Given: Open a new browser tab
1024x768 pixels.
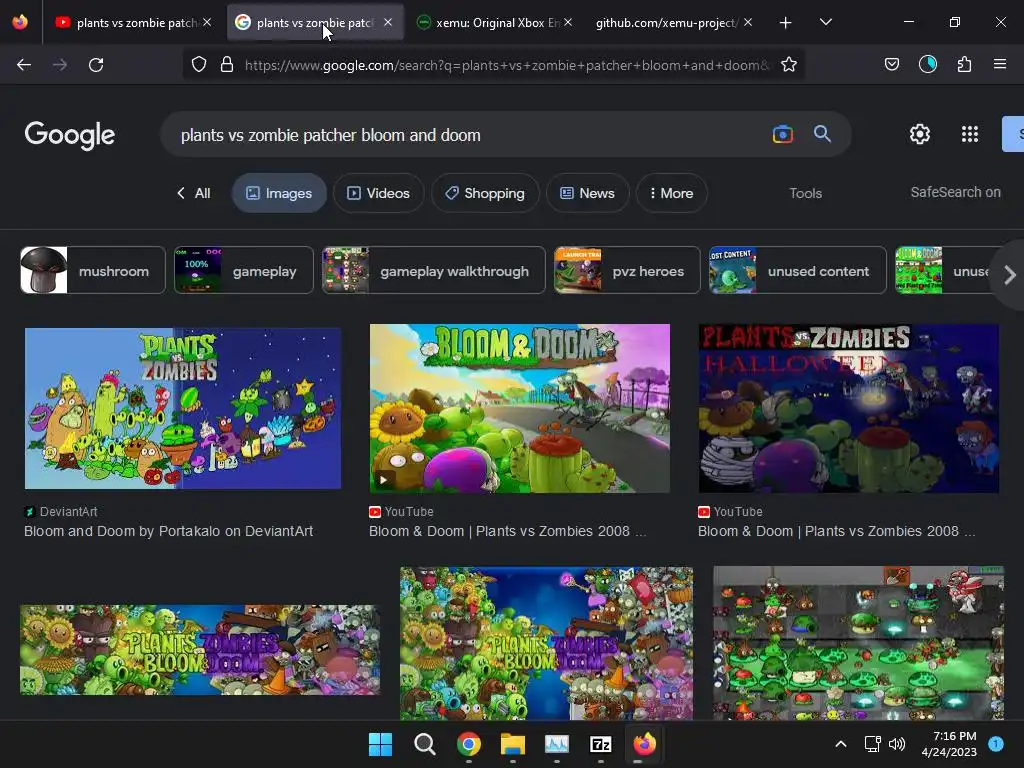Looking at the screenshot, I should [x=786, y=23].
